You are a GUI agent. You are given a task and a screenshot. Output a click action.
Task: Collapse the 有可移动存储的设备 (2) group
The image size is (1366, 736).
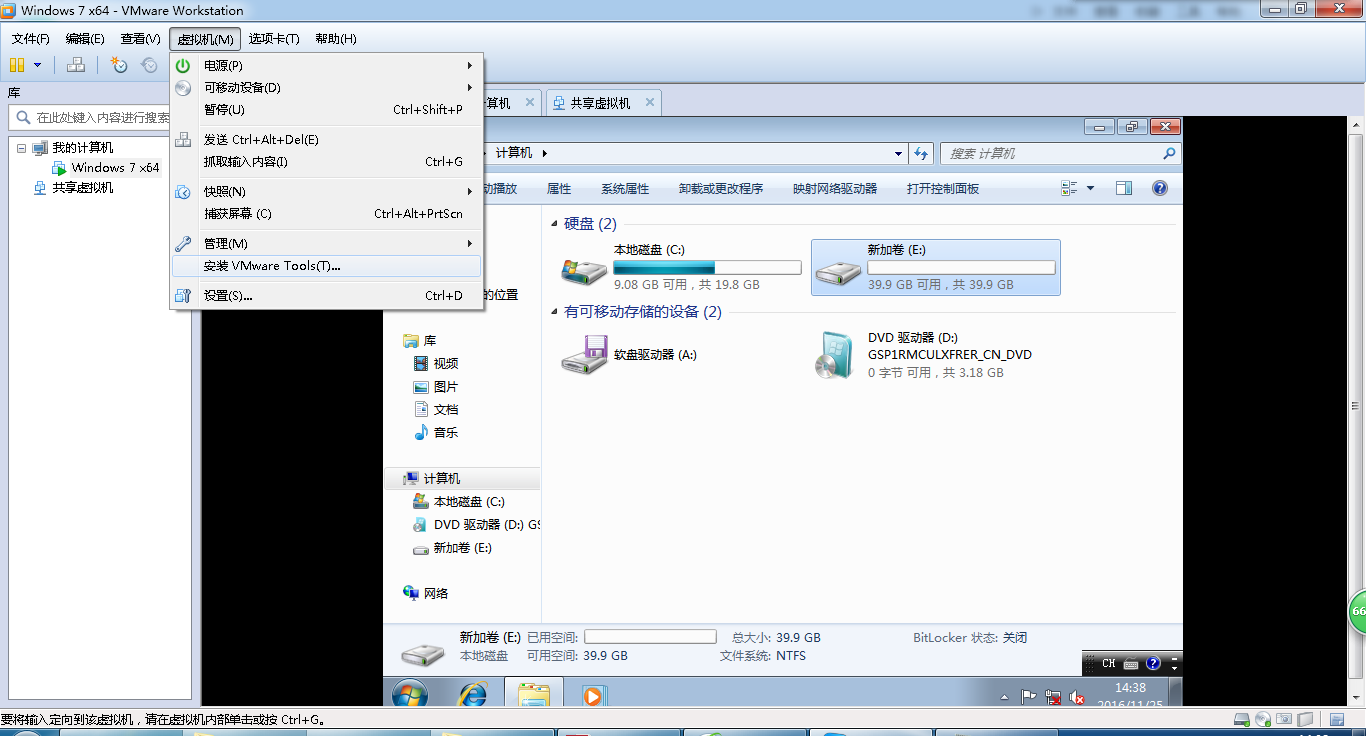[555, 312]
